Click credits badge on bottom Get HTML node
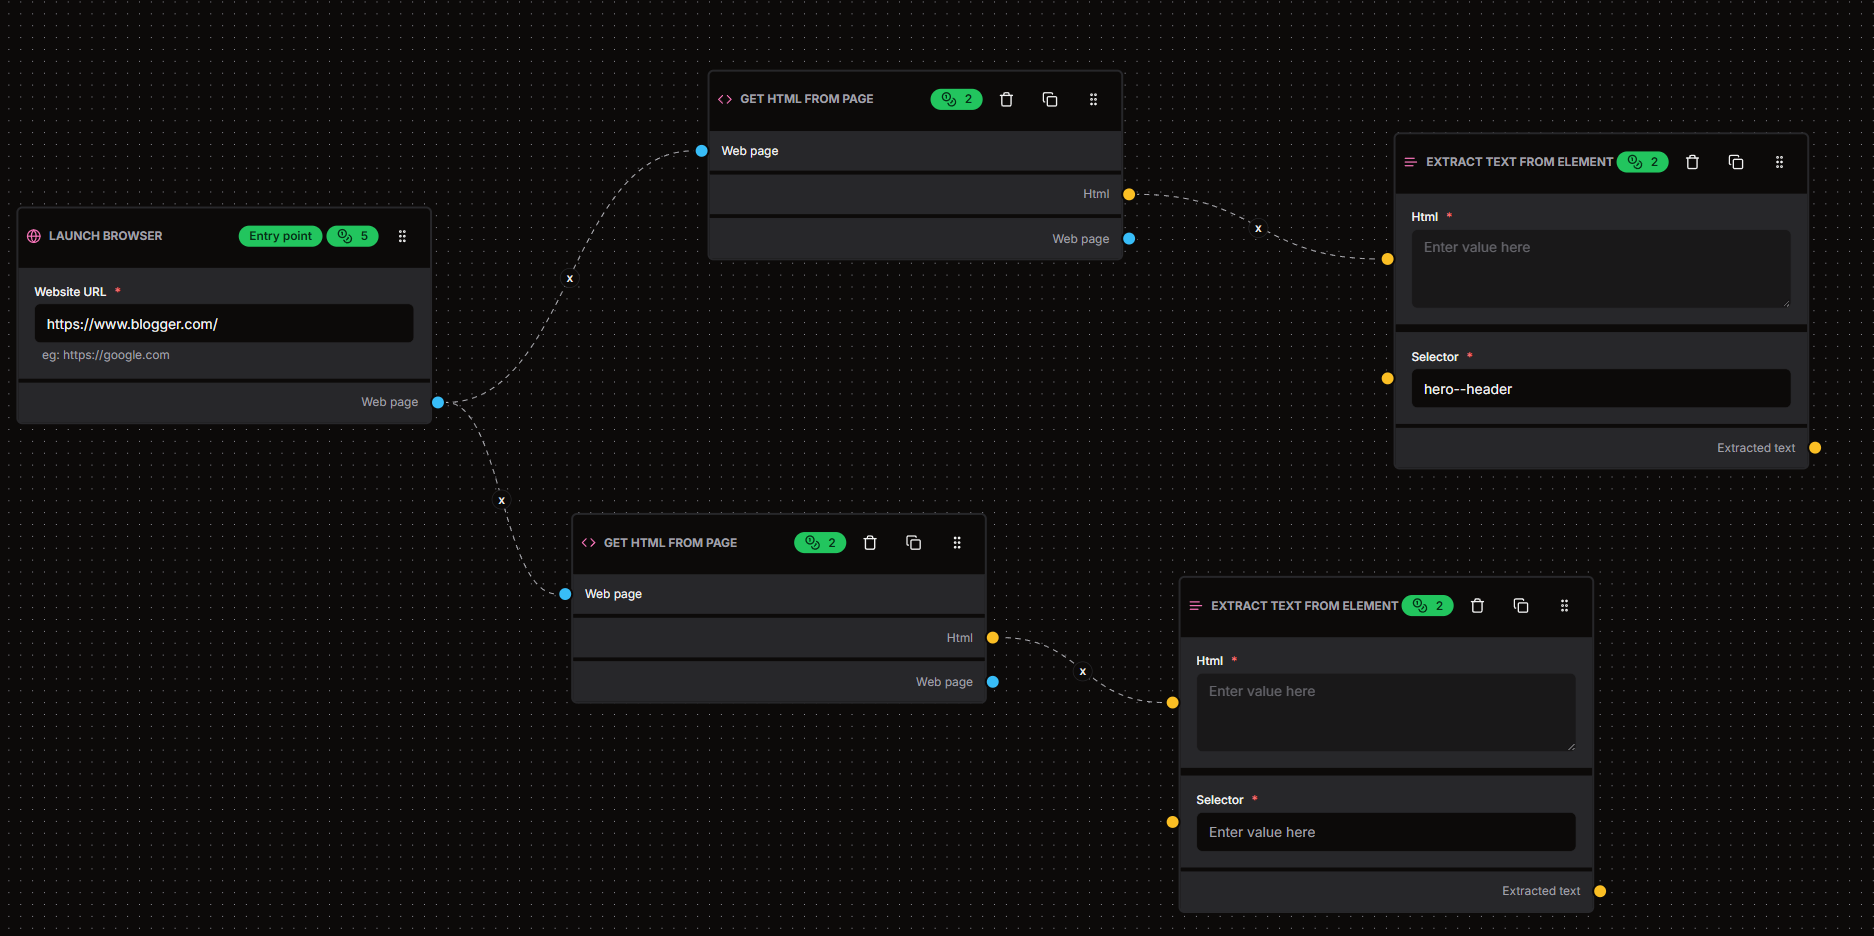Viewport: 1874px width, 936px height. click(x=820, y=543)
